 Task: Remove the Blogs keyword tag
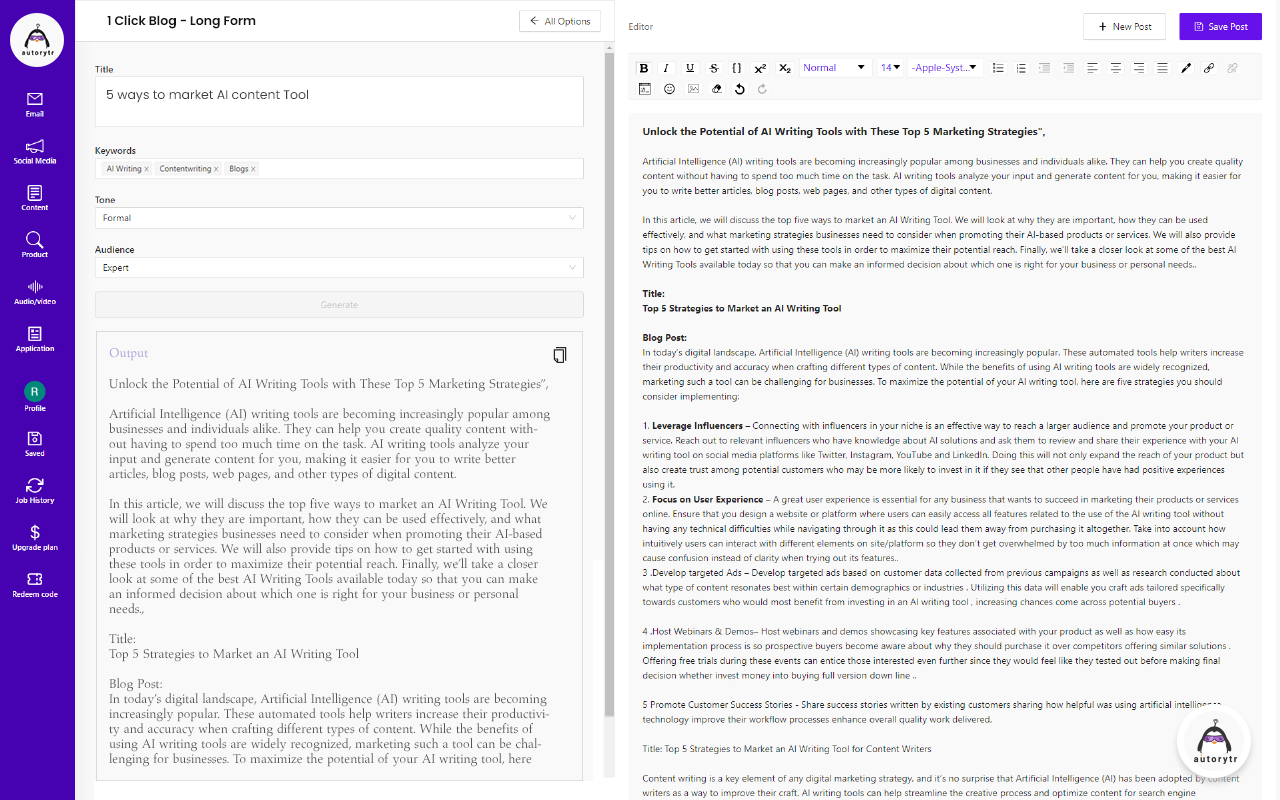point(253,169)
